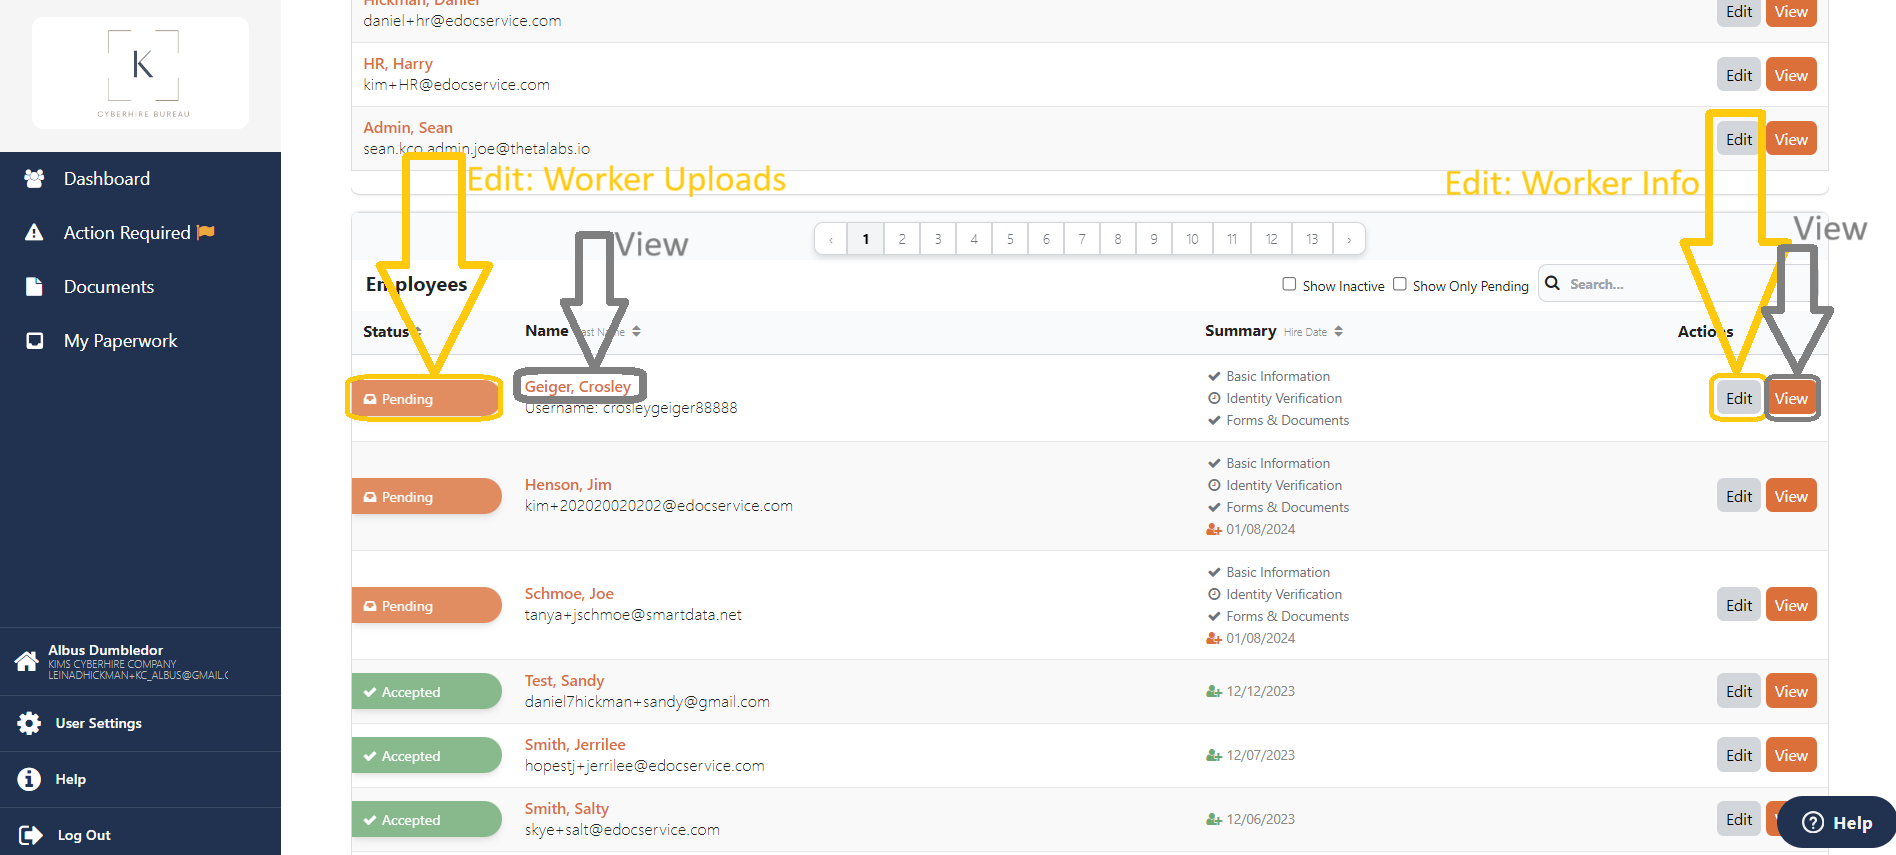The image size is (1896, 855).
Task: Go to next page with pagination arrow
Action: point(1349,239)
